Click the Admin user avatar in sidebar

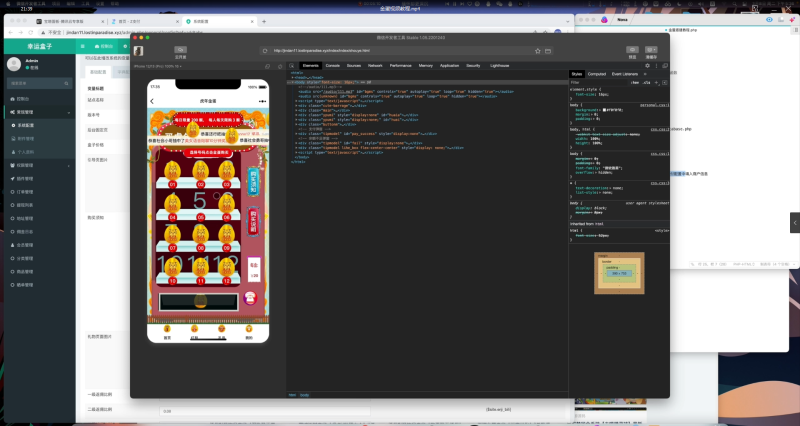coord(14,64)
